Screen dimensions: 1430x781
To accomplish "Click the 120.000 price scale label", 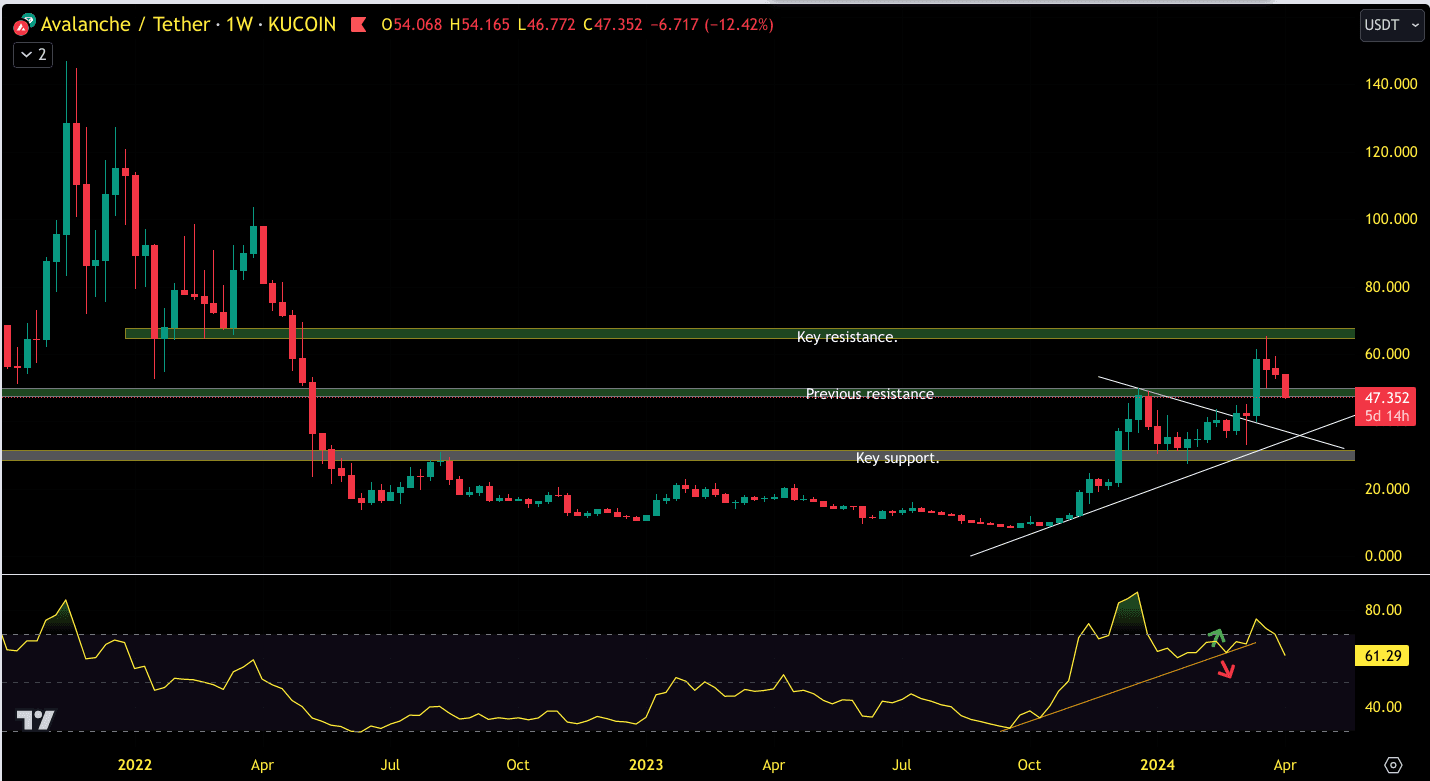I will coord(1393,152).
